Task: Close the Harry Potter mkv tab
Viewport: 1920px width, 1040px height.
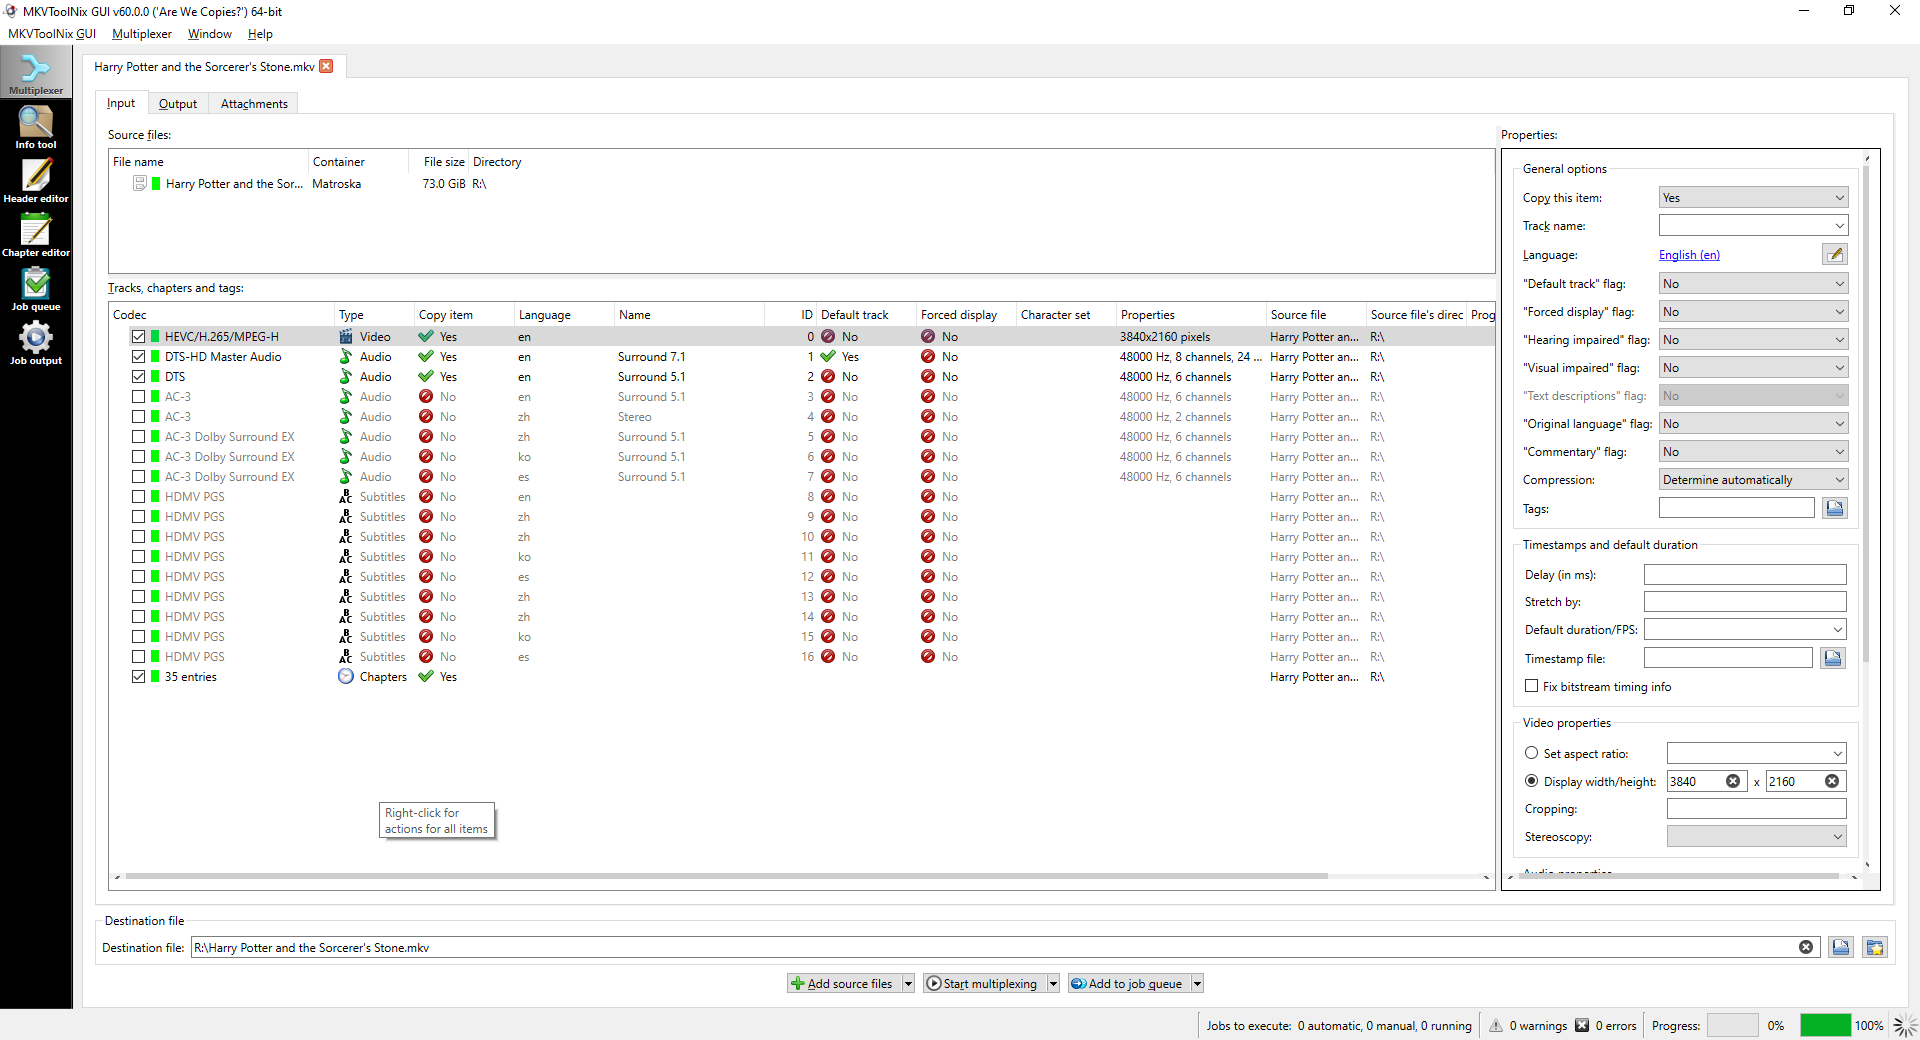Action: [326, 66]
